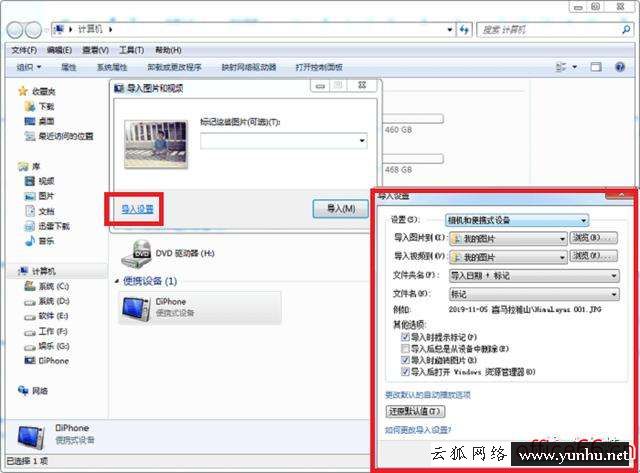The height and width of the screenshot is (473, 640).
Task: Click the search magnifier icon
Action: click(x=626, y=29)
